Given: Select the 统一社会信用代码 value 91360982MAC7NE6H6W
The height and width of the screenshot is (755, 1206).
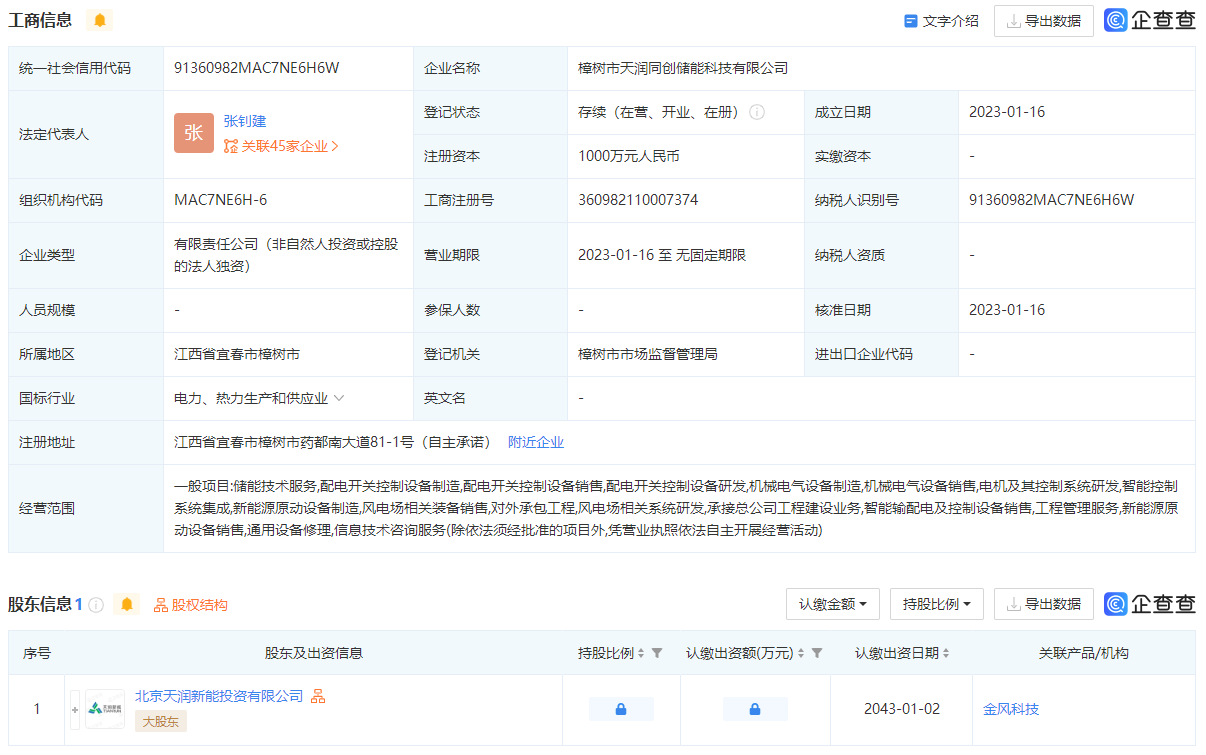Looking at the screenshot, I should (257, 68).
